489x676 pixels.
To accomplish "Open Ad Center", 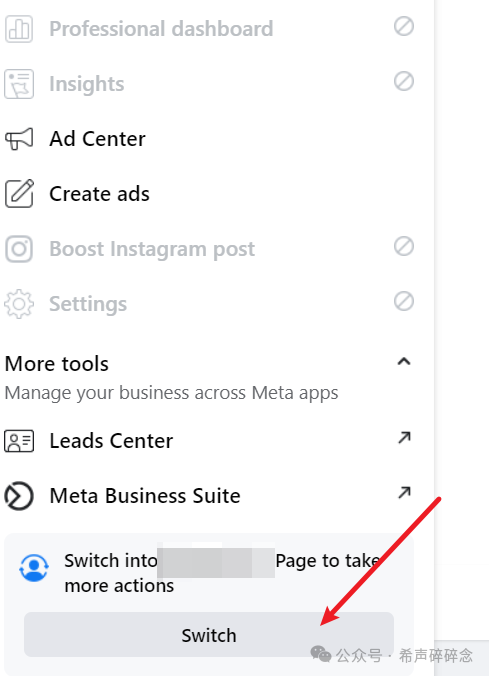I will pyautogui.click(x=97, y=139).
